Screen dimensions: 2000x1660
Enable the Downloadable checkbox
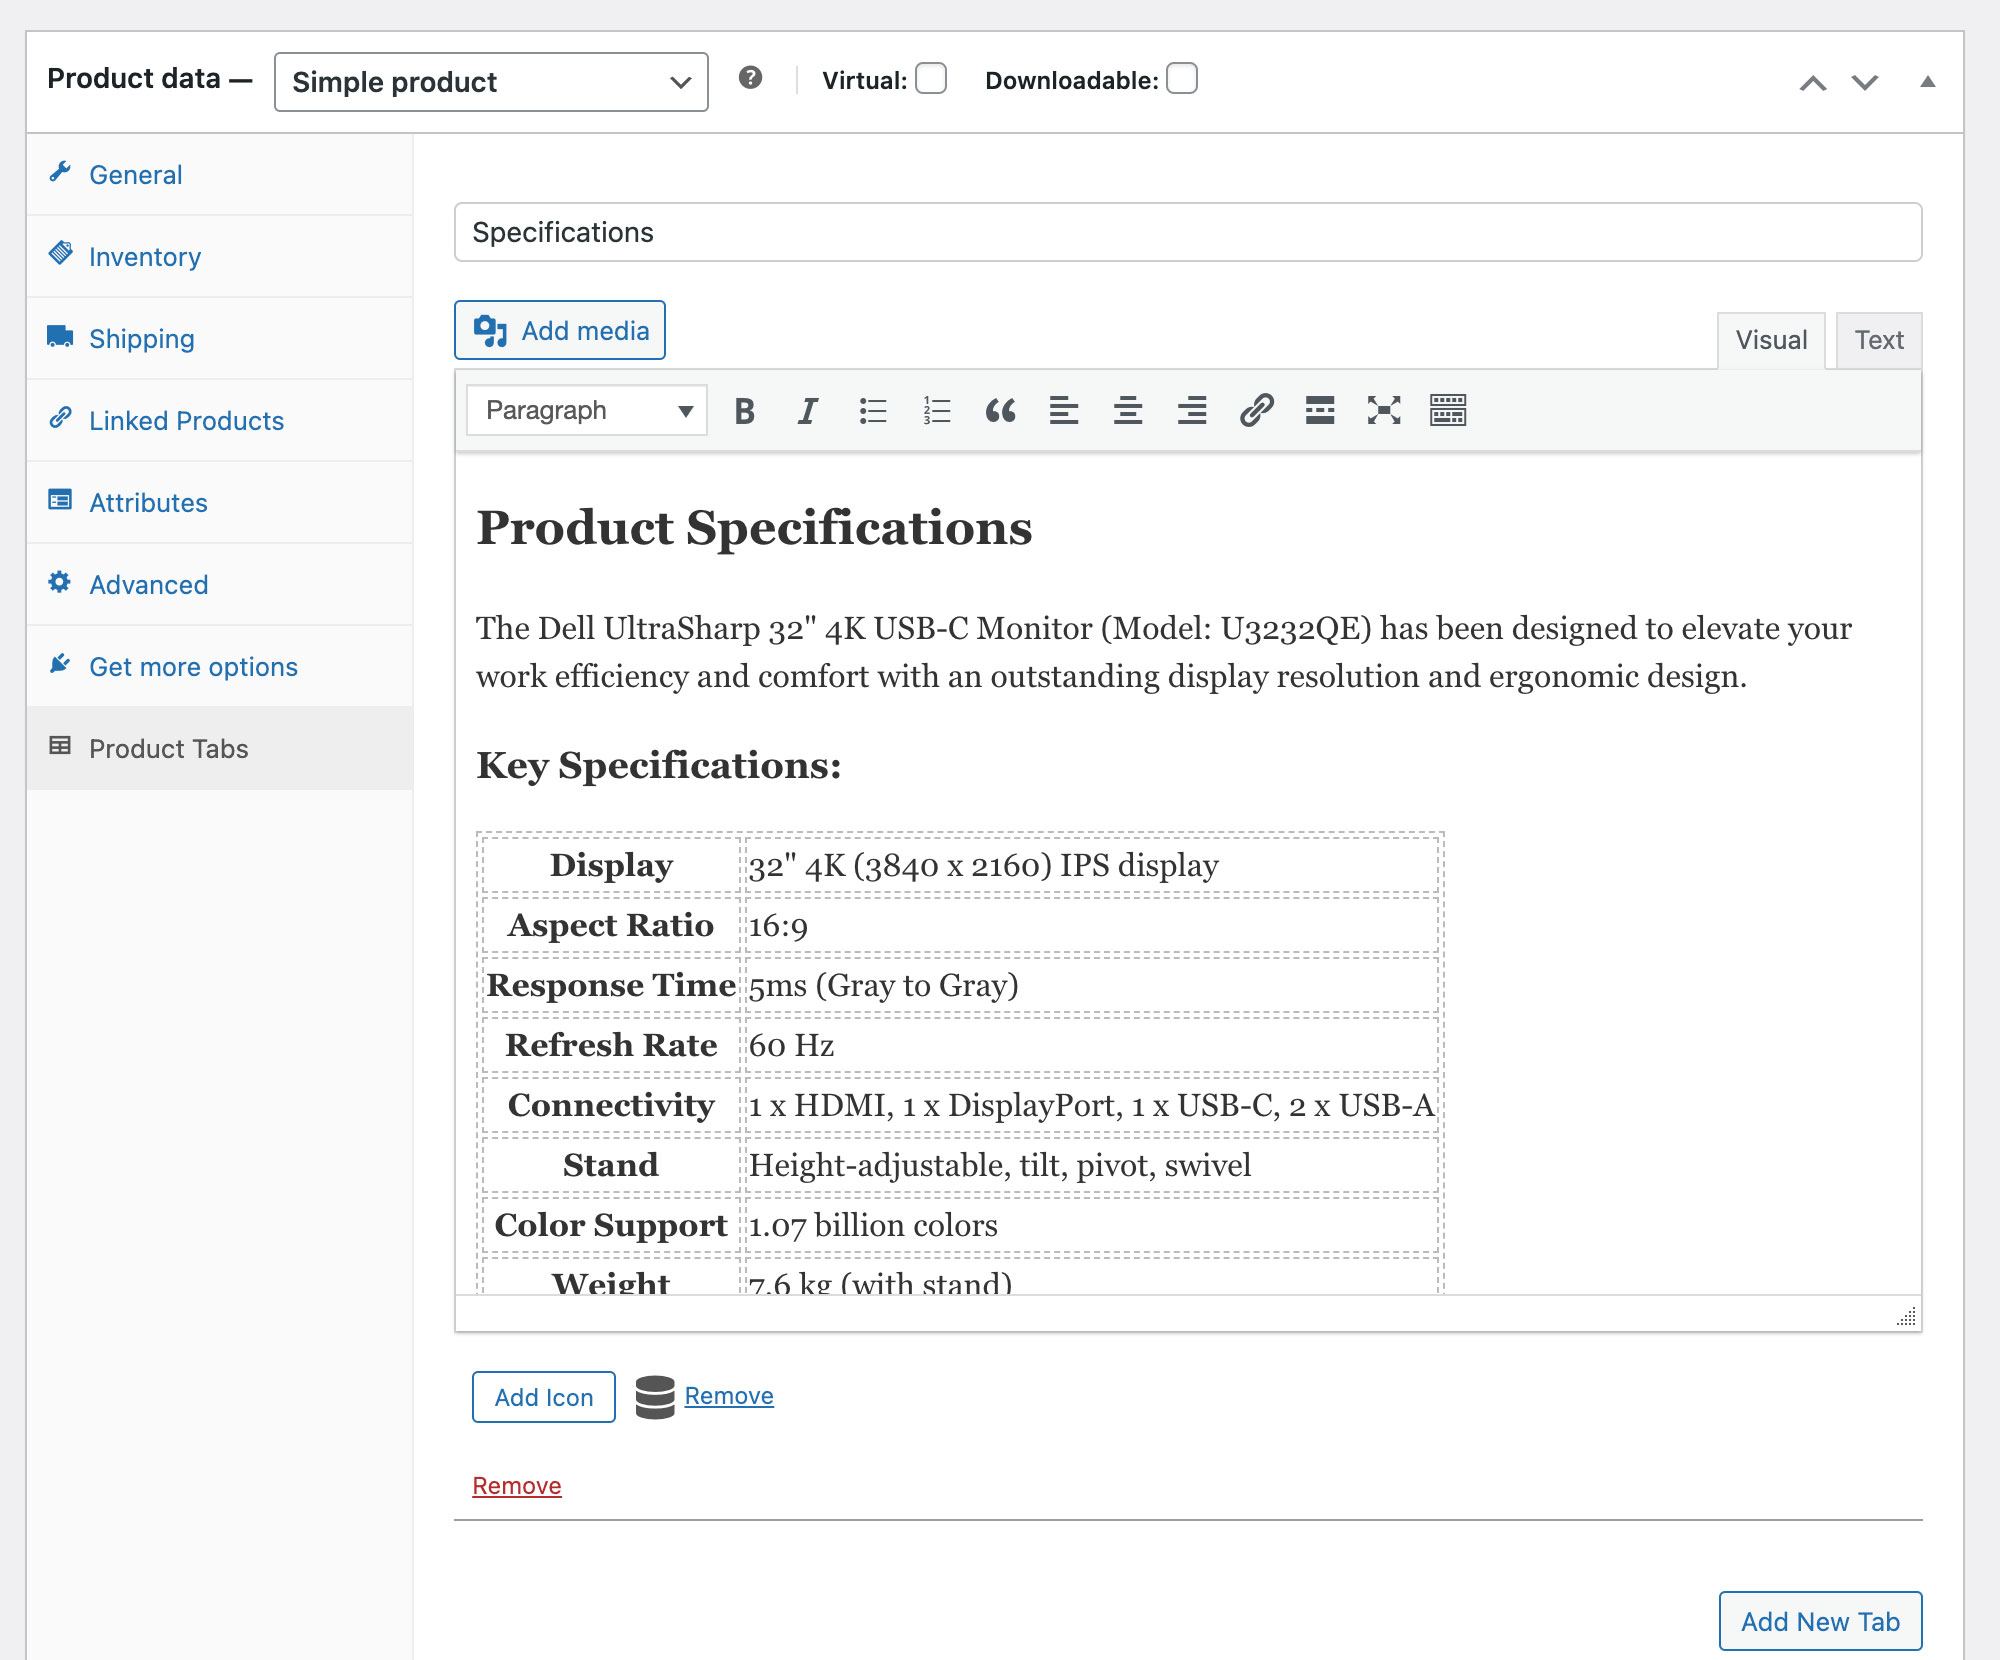click(1181, 79)
